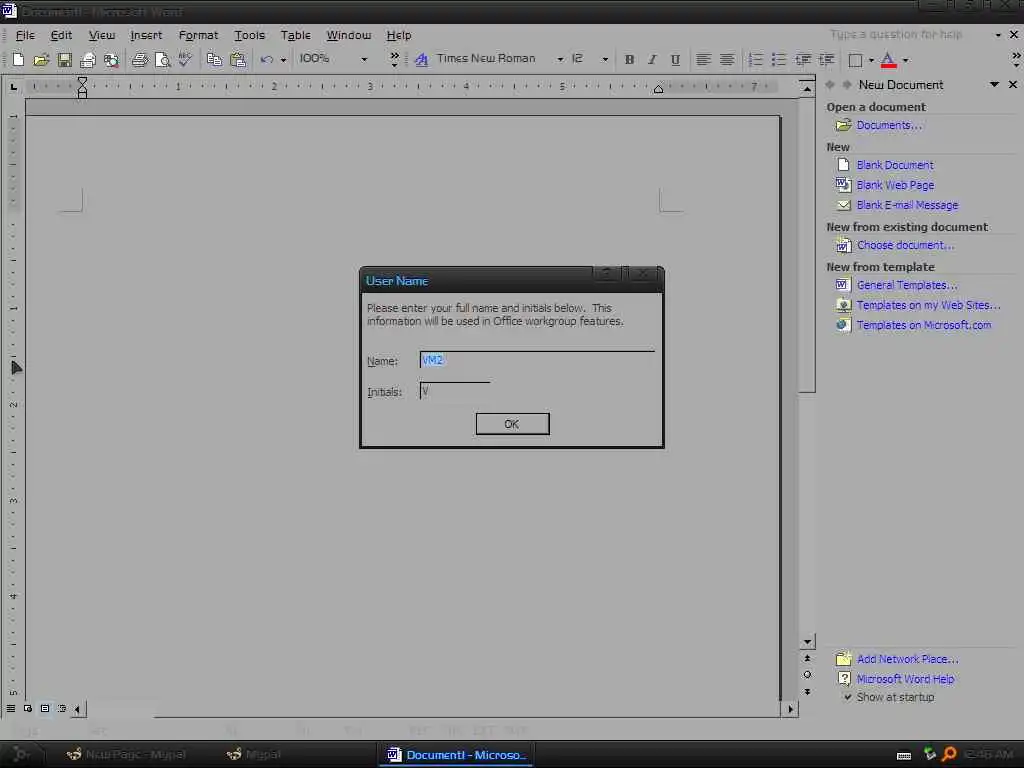
Task: Click the Normal View button at bottom left
Action: click(11, 708)
